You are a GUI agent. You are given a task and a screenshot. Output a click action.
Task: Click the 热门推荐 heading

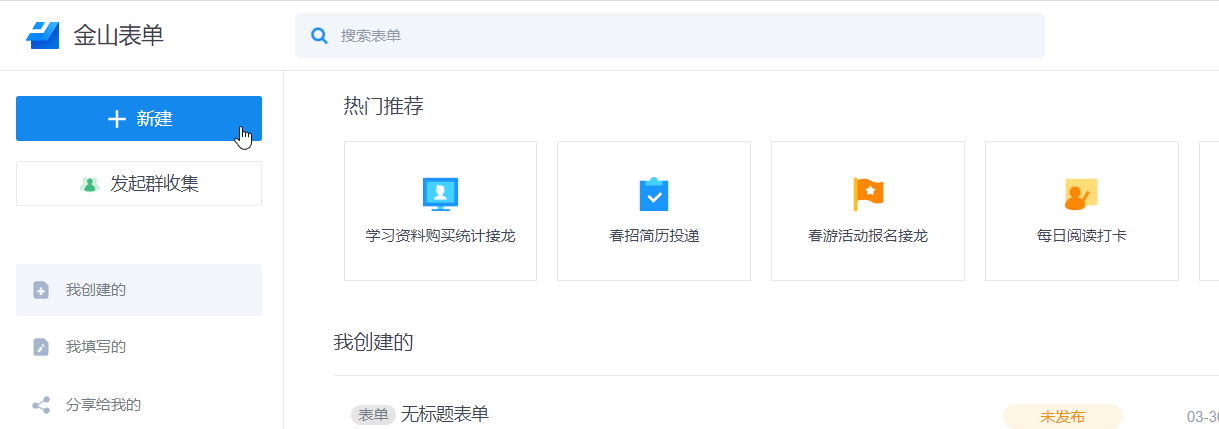coord(384,106)
